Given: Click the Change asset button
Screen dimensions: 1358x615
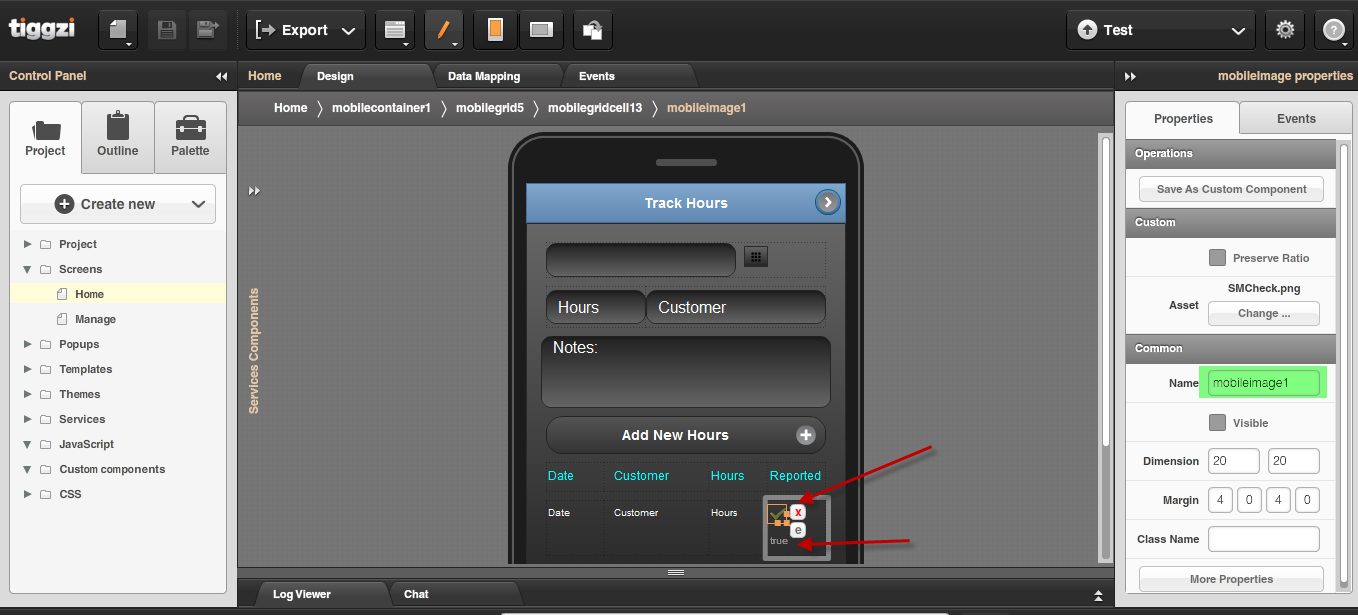Looking at the screenshot, I should [x=1263, y=313].
